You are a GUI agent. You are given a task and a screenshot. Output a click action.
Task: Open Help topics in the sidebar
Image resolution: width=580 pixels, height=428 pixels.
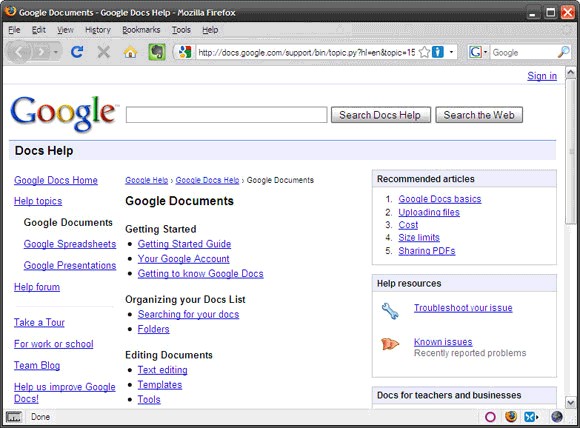[x=38, y=201]
